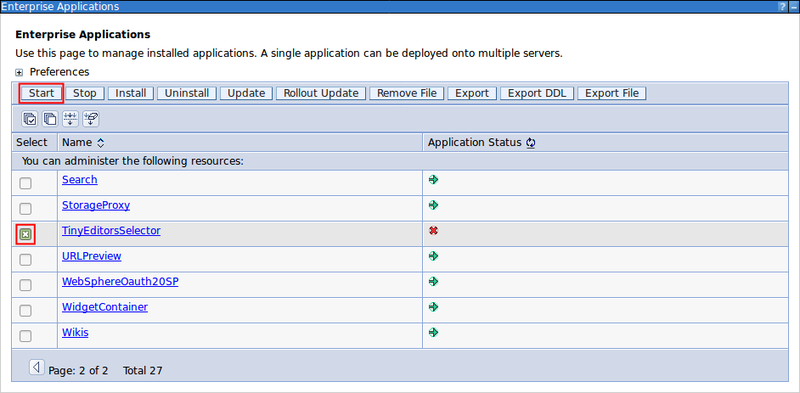Open the Search application link
The image size is (800, 393).
(80, 180)
